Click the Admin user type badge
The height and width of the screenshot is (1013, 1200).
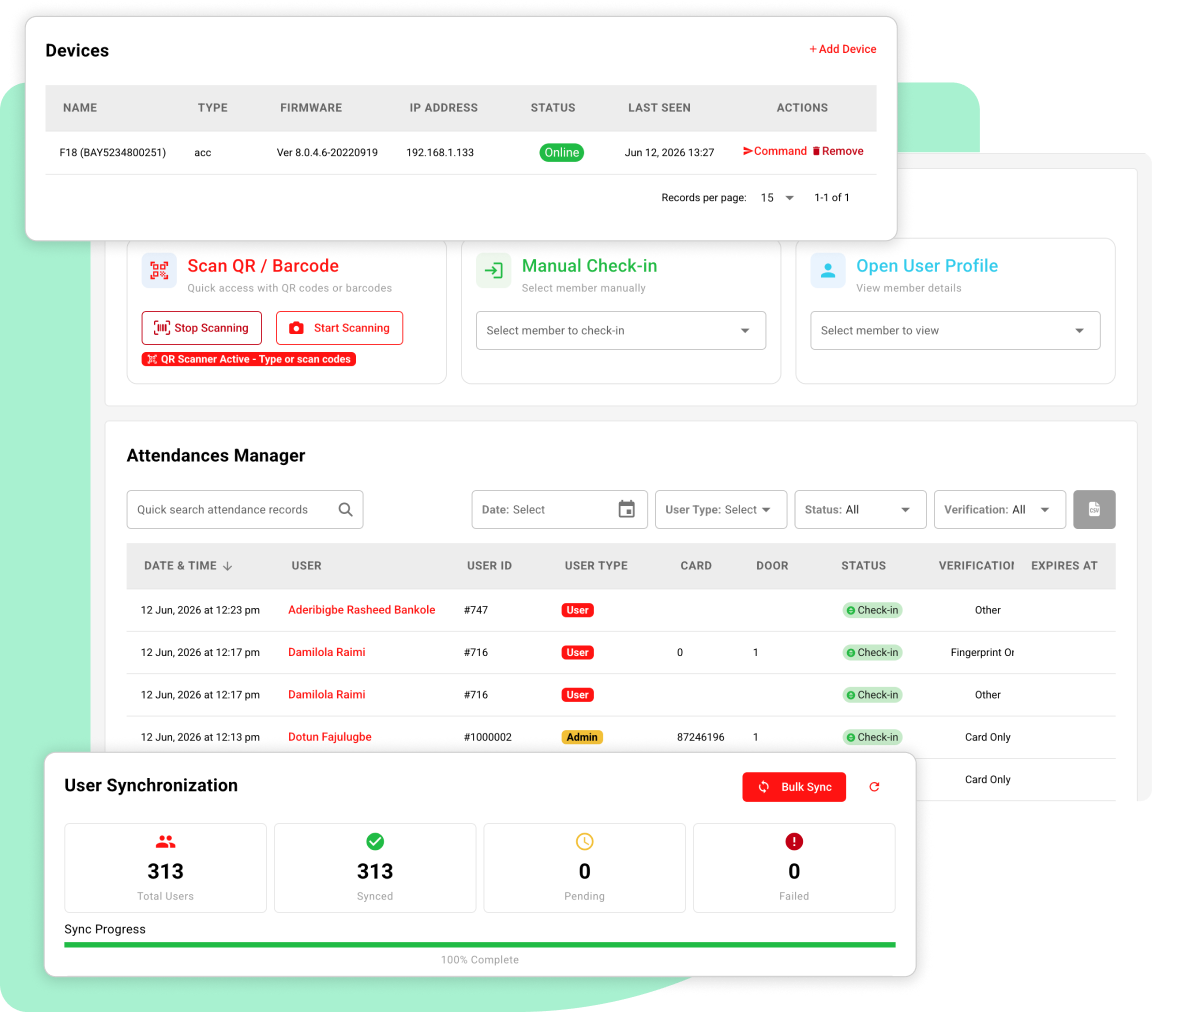coord(582,737)
